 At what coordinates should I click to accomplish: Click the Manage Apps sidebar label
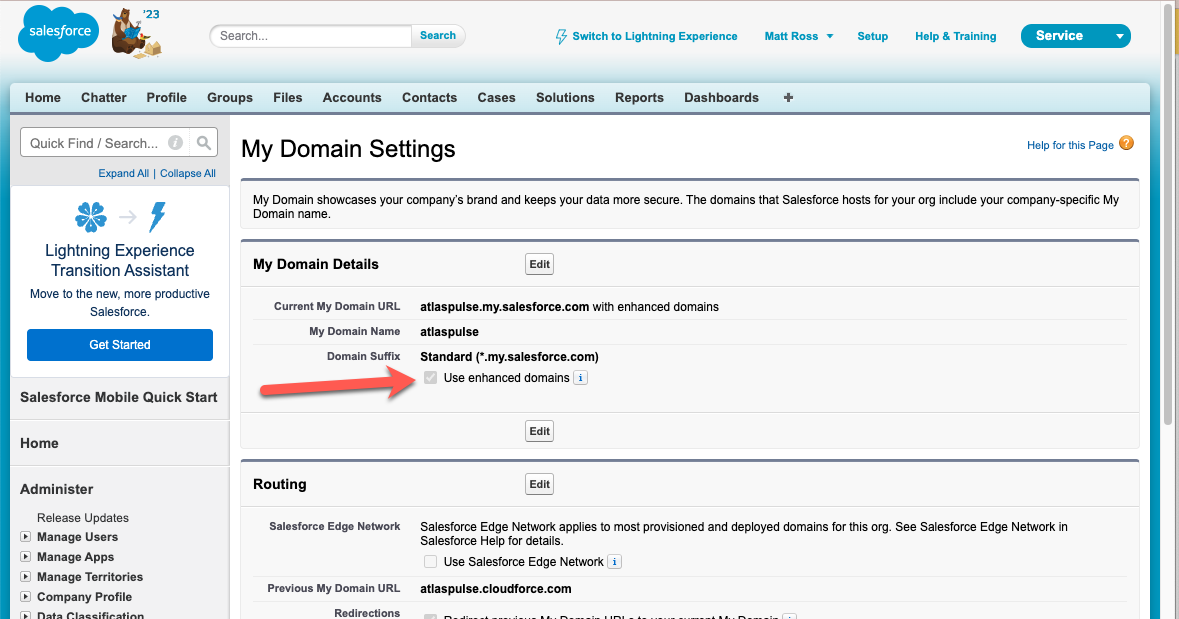click(75, 557)
